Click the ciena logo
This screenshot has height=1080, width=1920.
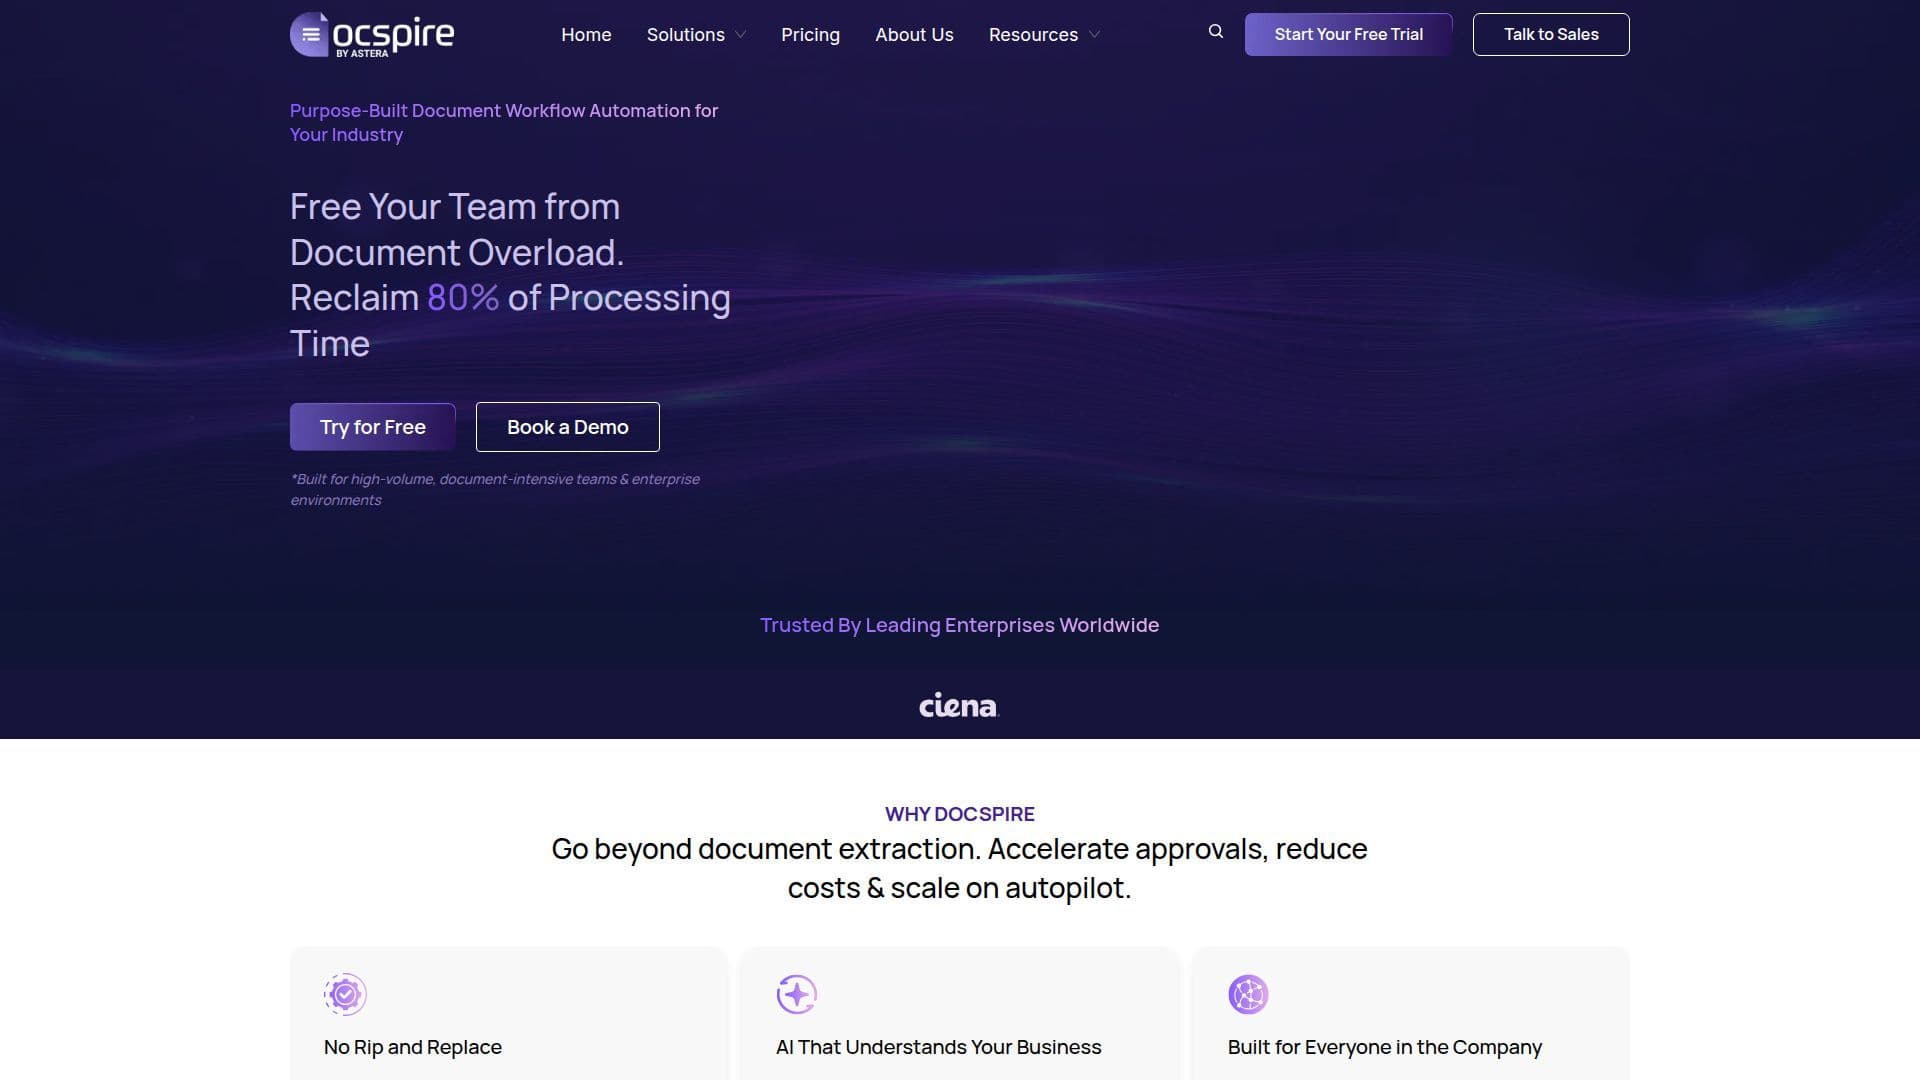point(959,705)
